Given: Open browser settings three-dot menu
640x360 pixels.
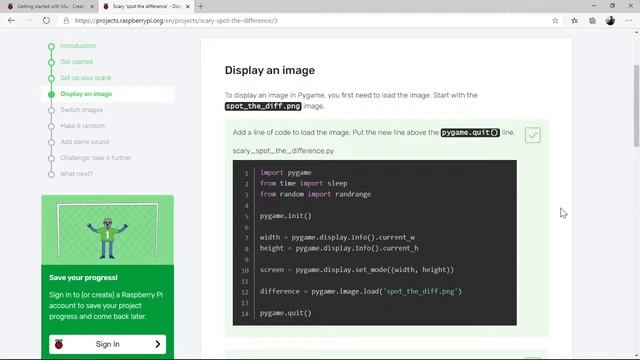Looking at the screenshot, I should pyautogui.click(x=629, y=20).
